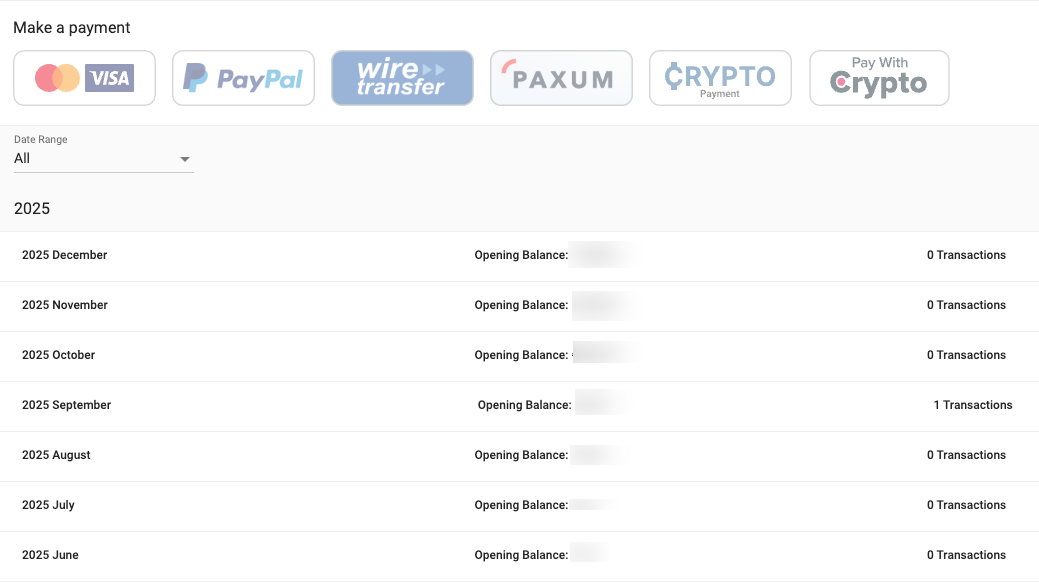The height and width of the screenshot is (582, 1039).
Task: Select the 2025 August row
Action: coord(56,455)
